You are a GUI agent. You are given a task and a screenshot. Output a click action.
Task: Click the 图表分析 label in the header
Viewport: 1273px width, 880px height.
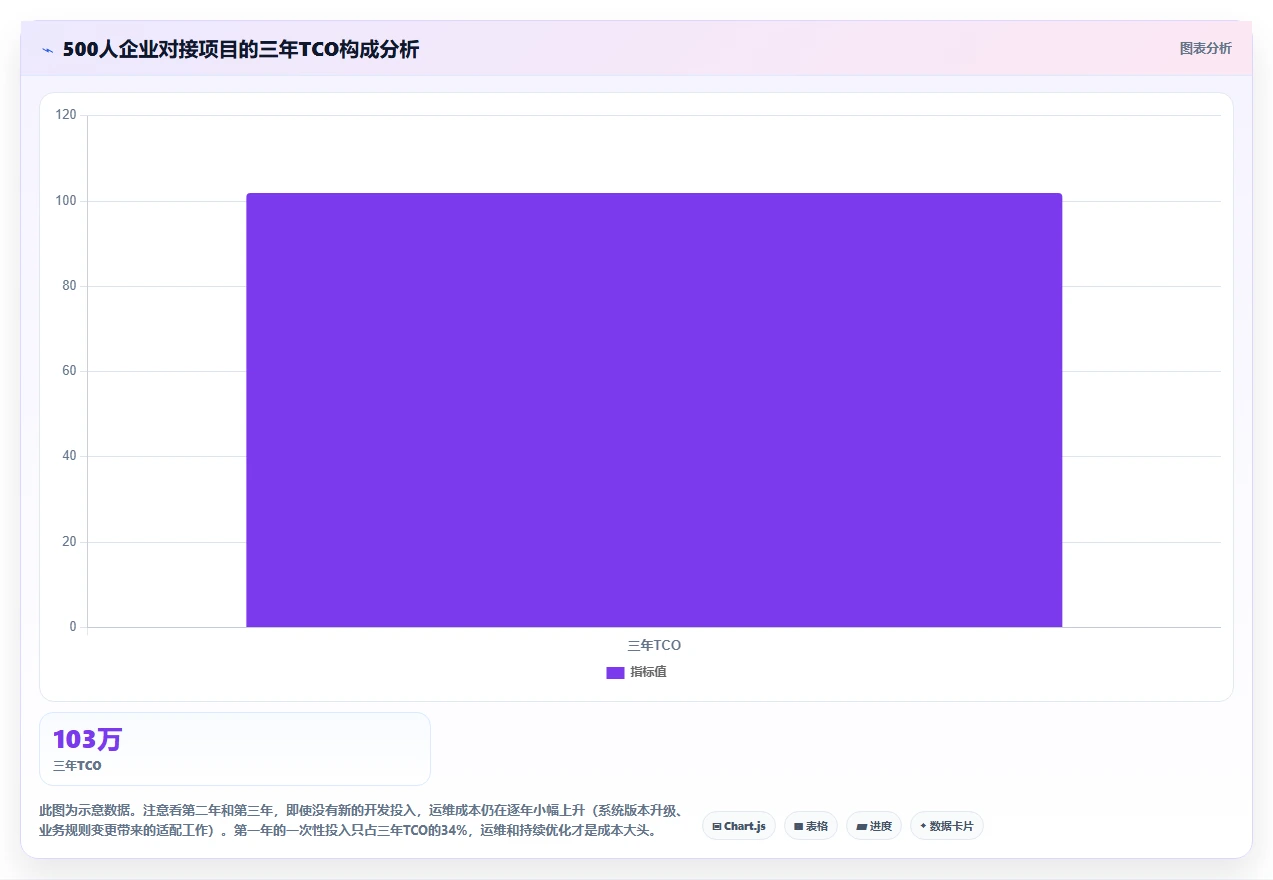tap(1205, 48)
